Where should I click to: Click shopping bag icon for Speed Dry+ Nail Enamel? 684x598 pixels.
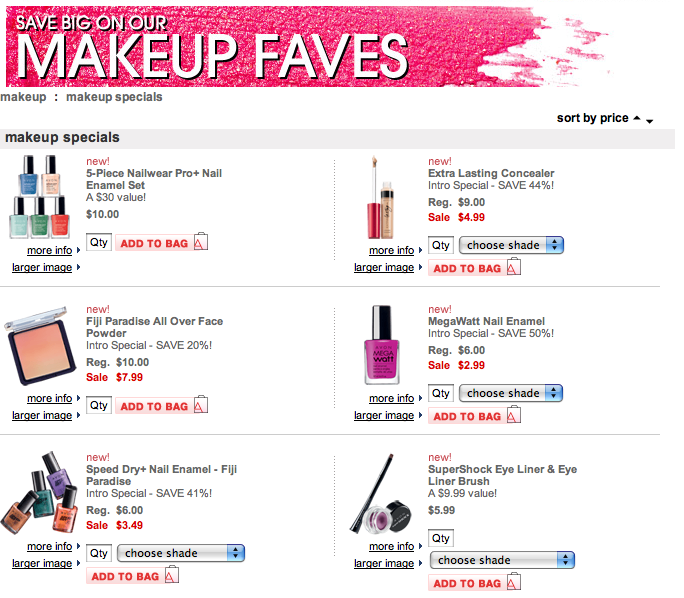172,574
